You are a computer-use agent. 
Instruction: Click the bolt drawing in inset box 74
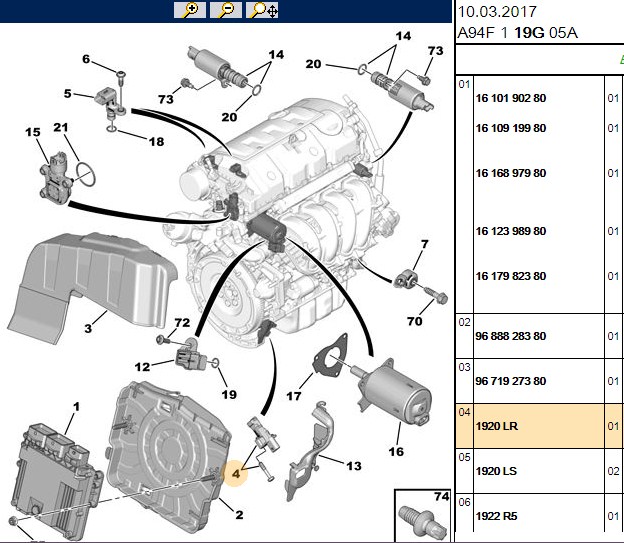pyautogui.click(x=423, y=522)
